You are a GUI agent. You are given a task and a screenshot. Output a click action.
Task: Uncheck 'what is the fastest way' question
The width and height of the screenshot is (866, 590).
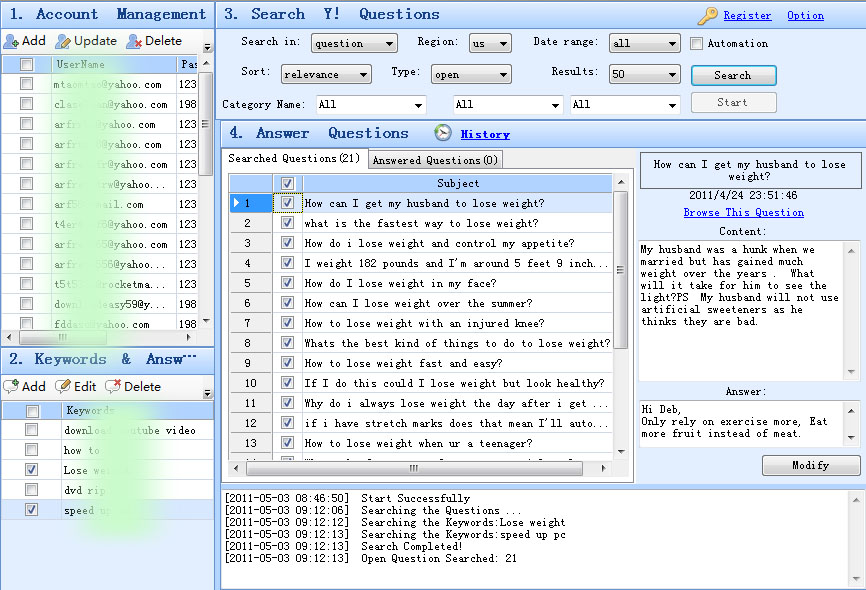pyautogui.click(x=287, y=223)
